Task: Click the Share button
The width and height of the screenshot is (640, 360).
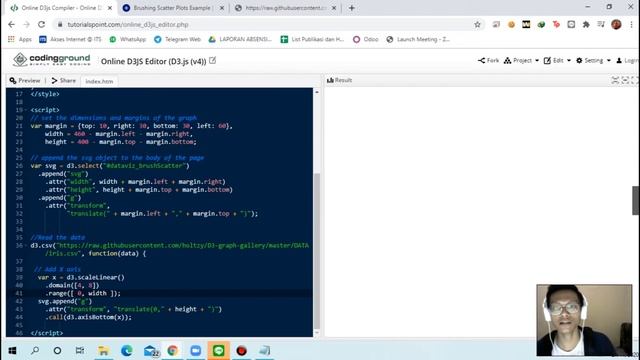Action: 63,80
